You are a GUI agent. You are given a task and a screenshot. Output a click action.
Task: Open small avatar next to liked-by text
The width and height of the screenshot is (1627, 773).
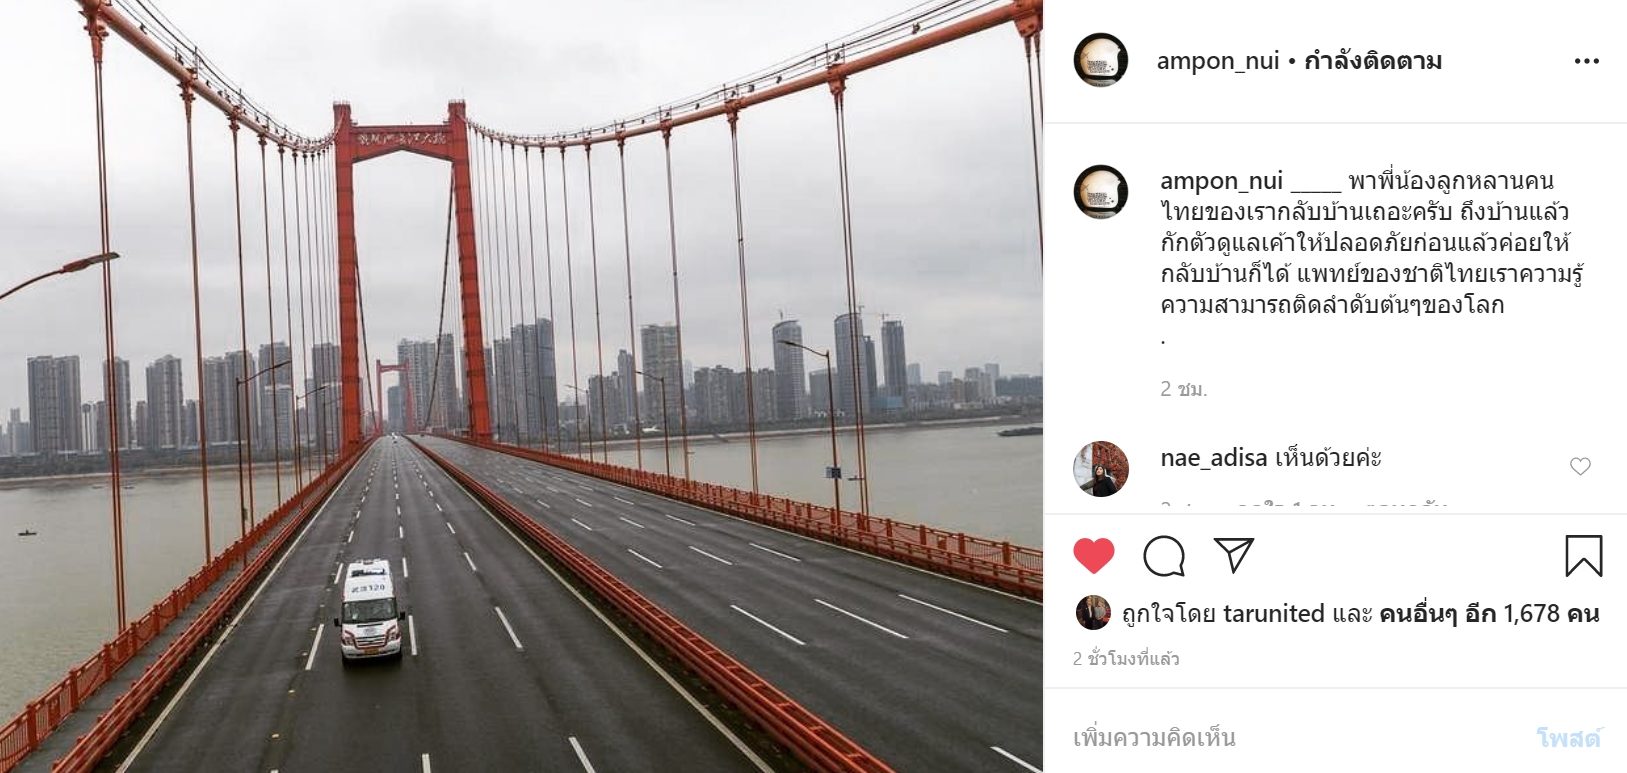click(1093, 613)
